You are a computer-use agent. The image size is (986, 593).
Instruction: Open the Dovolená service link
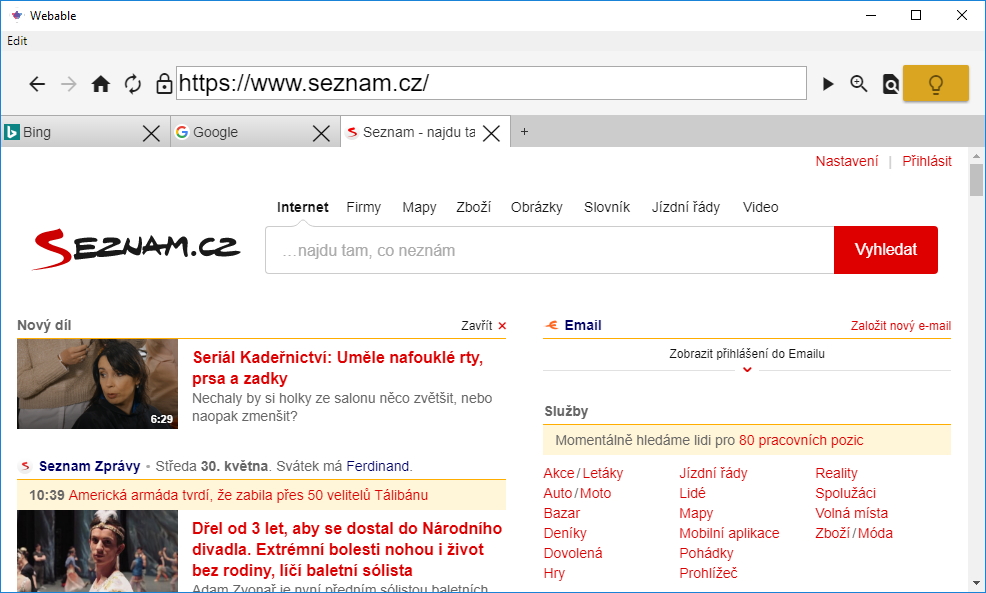[x=573, y=553]
